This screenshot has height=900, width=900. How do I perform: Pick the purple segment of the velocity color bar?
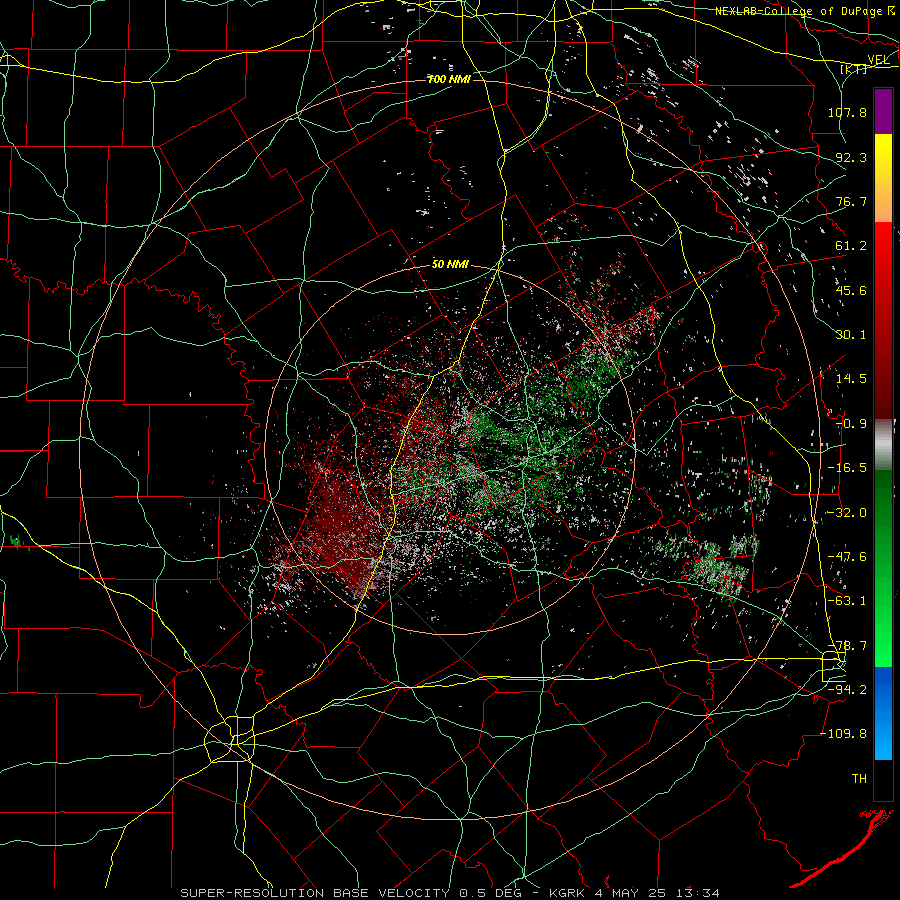883,112
